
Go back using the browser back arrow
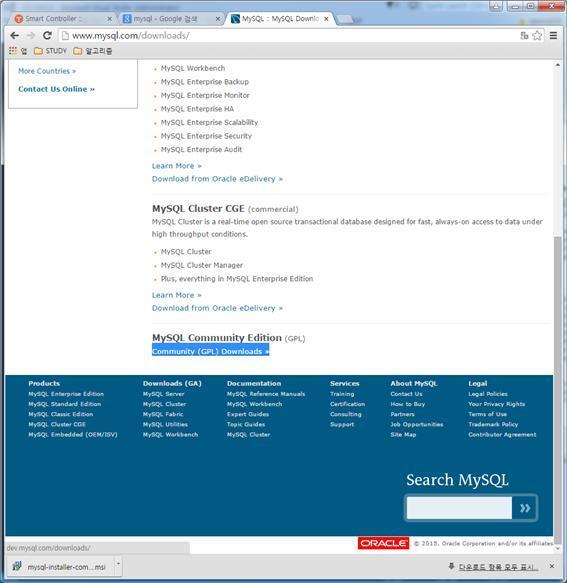tap(15, 36)
